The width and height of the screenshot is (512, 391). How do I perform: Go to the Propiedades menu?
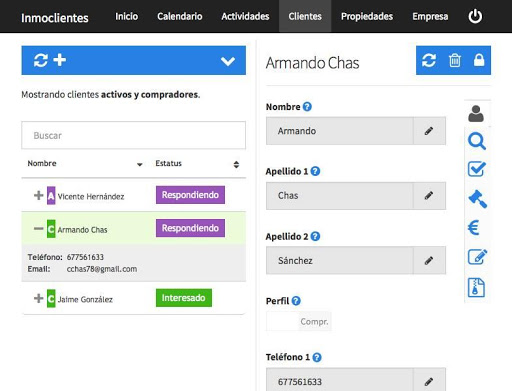[x=367, y=16]
